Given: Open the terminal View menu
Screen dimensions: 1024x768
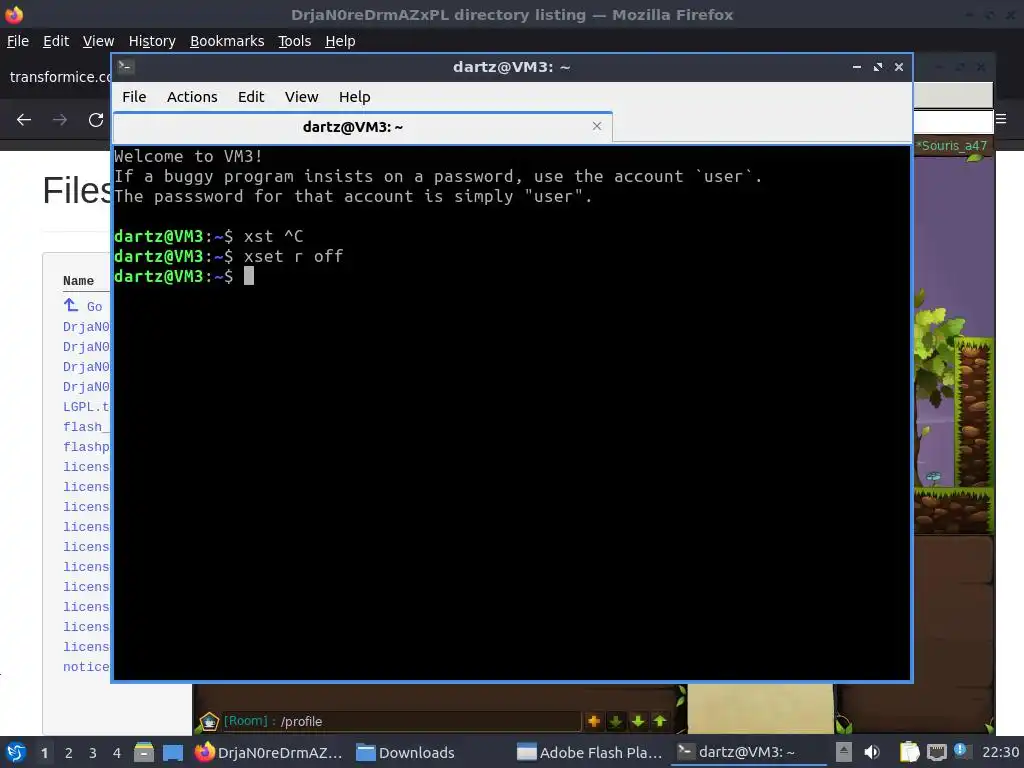Looking at the screenshot, I should [301, 97].
